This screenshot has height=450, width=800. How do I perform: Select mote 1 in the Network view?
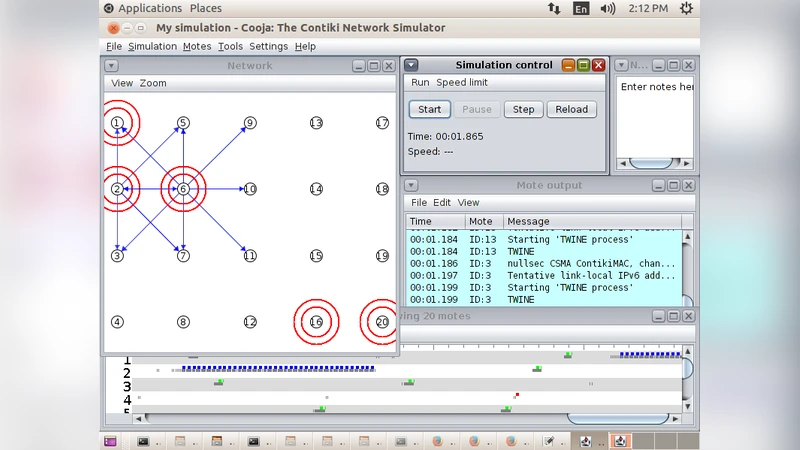click(117, 123)
